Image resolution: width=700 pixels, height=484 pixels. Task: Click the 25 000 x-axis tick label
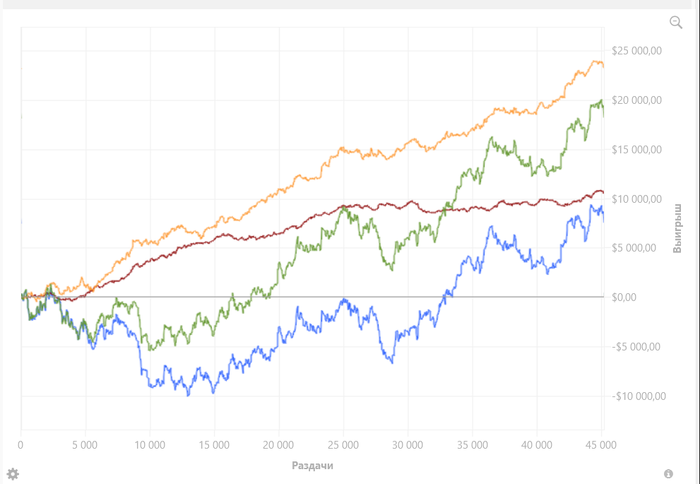(343, 444)
